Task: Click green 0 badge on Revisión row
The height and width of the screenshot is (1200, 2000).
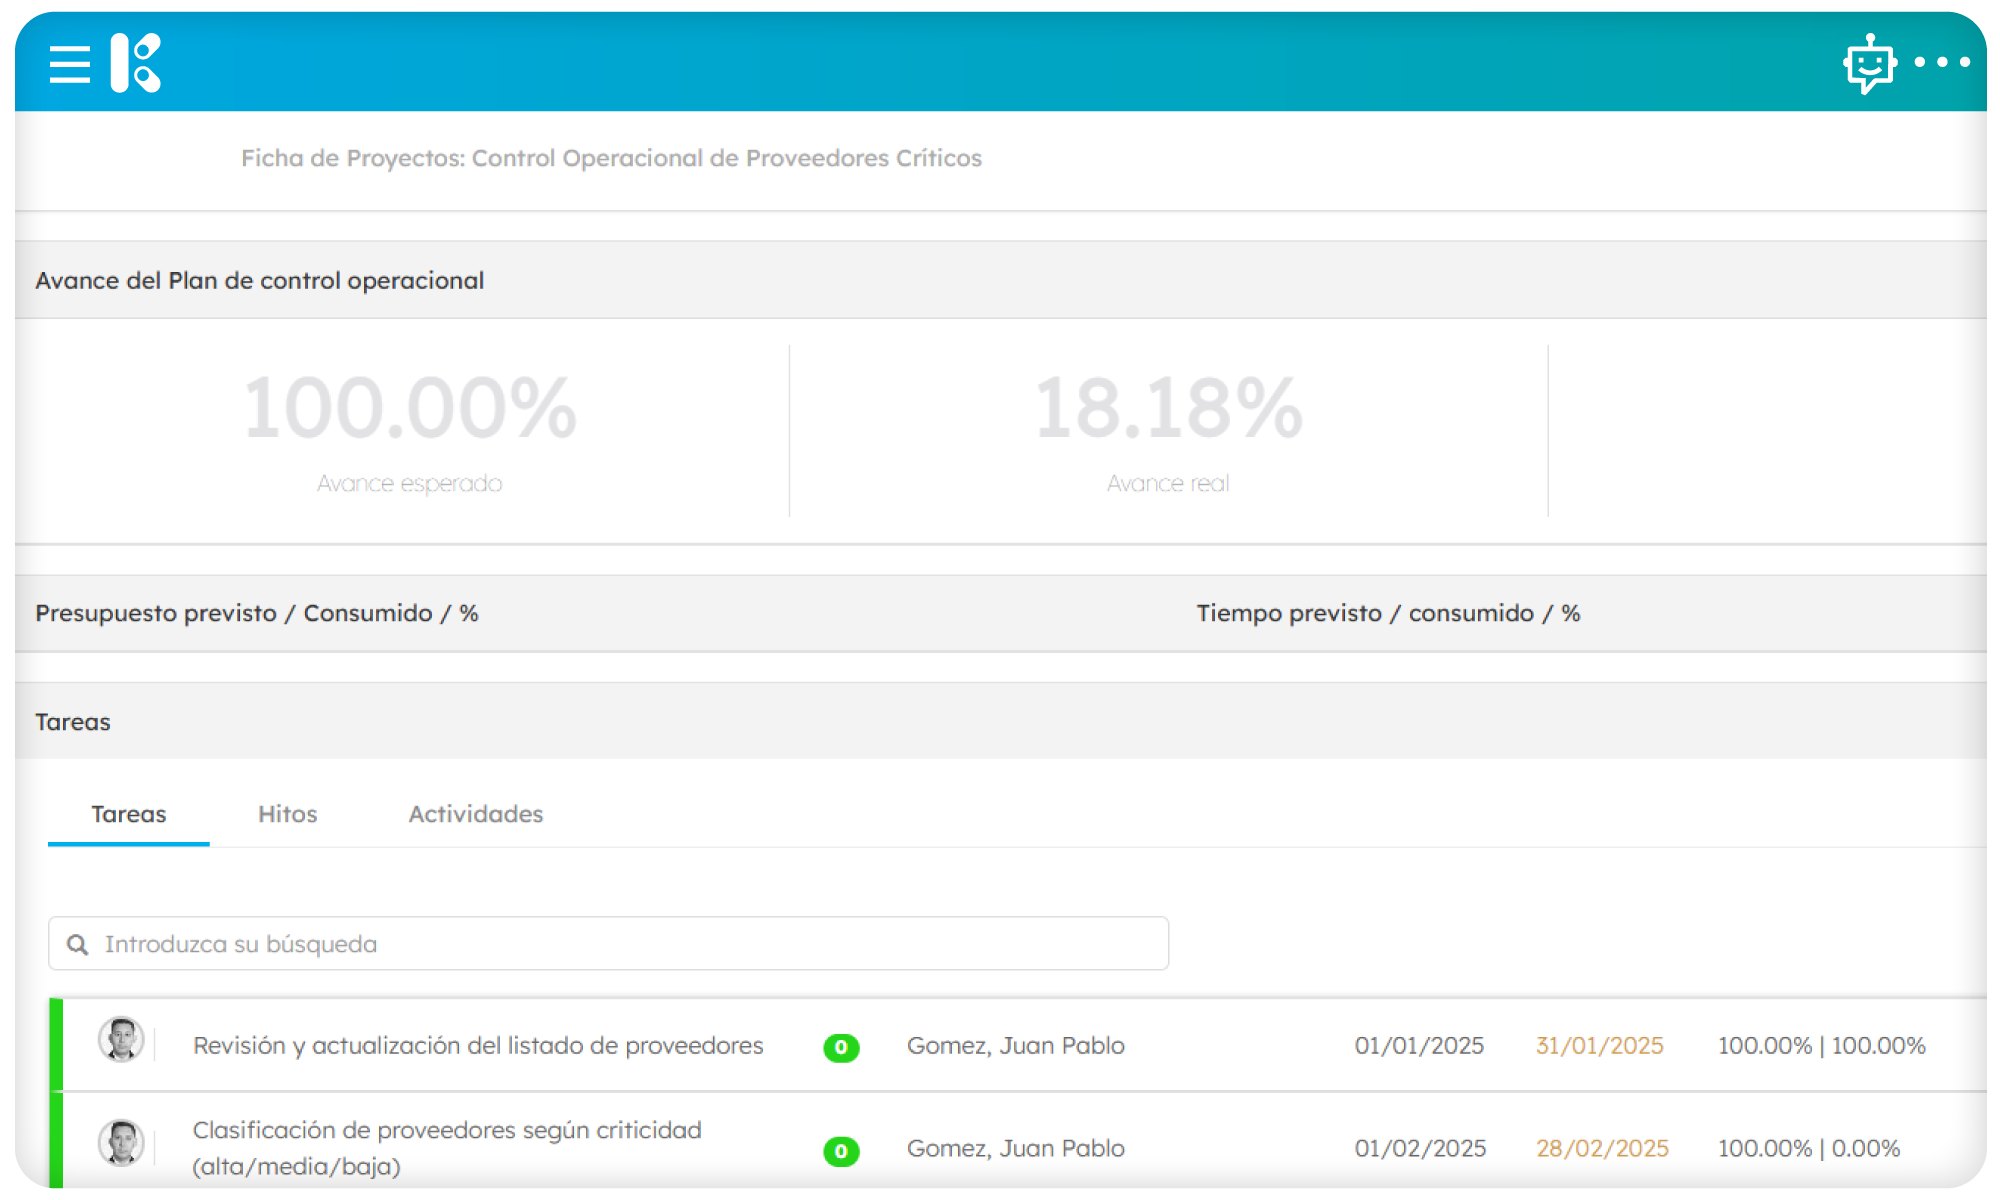Action: (x=841, y=1047)
